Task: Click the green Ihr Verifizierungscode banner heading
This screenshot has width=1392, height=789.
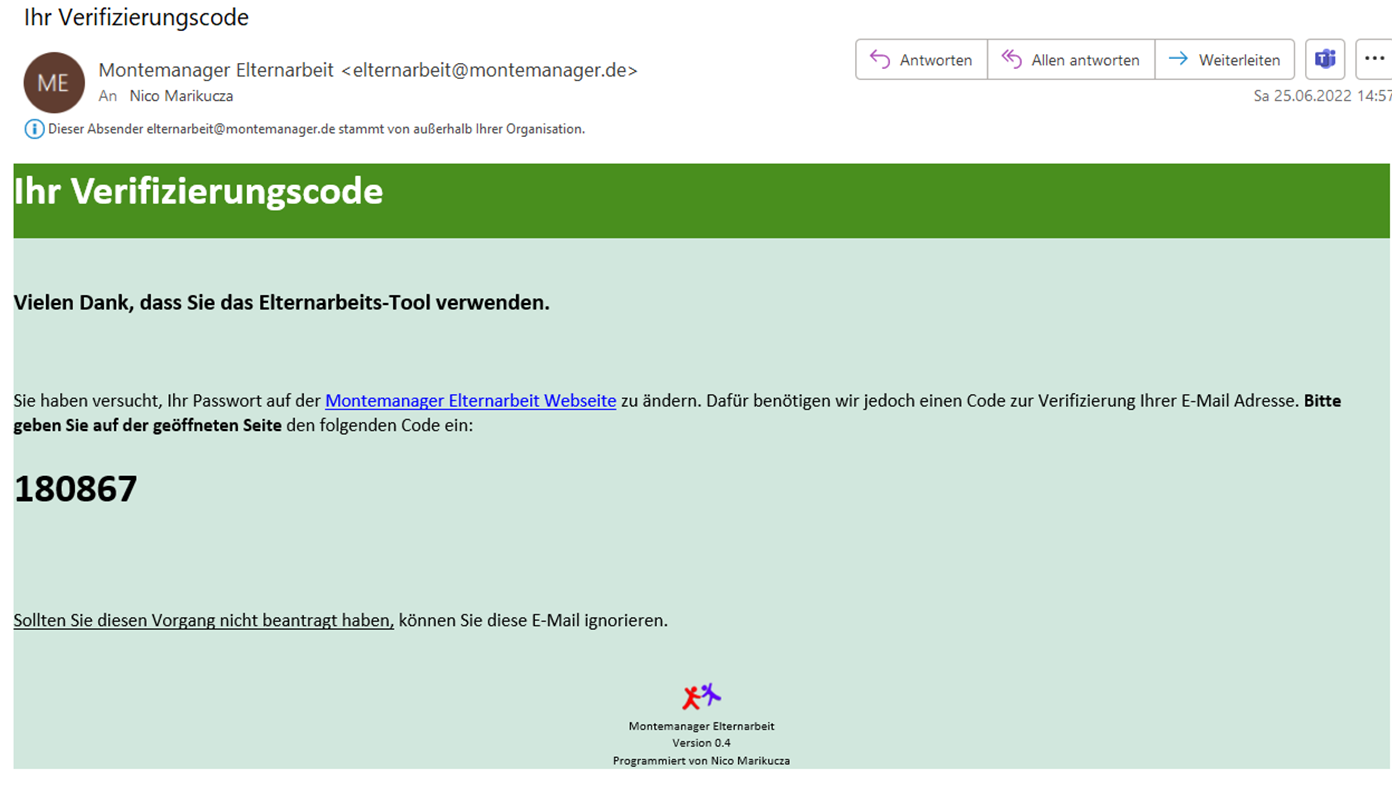Action: pos(198,191)
